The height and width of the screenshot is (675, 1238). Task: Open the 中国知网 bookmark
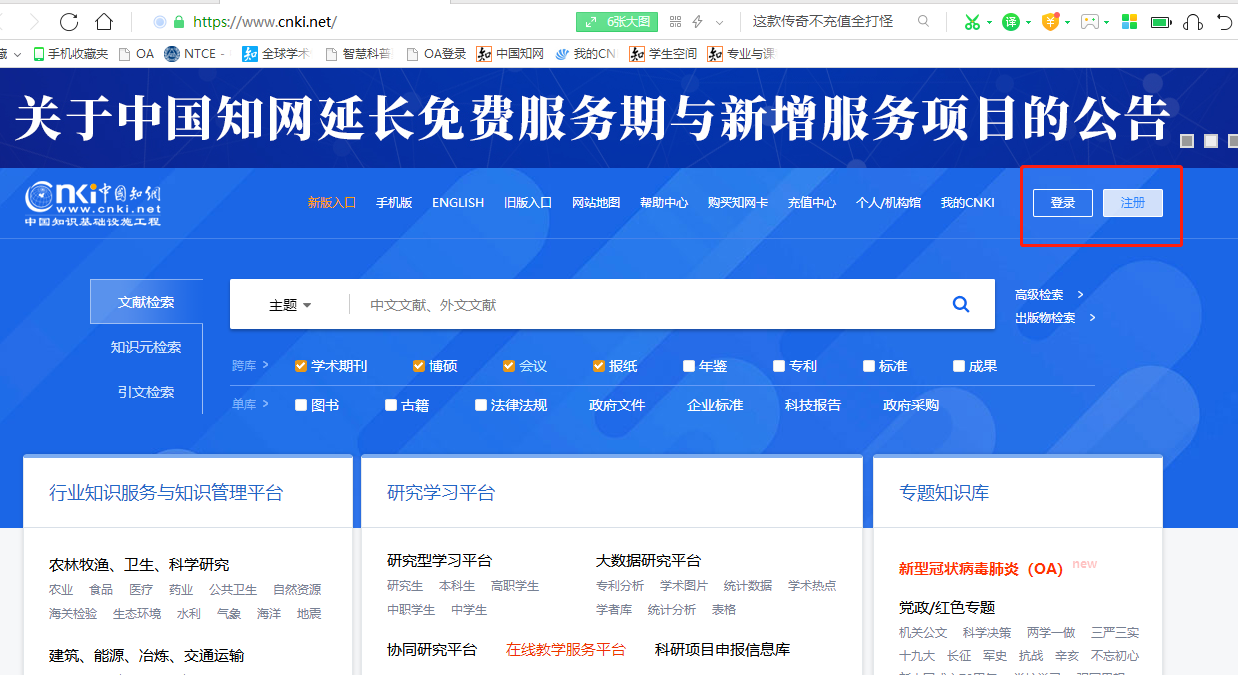pos(510,54)
